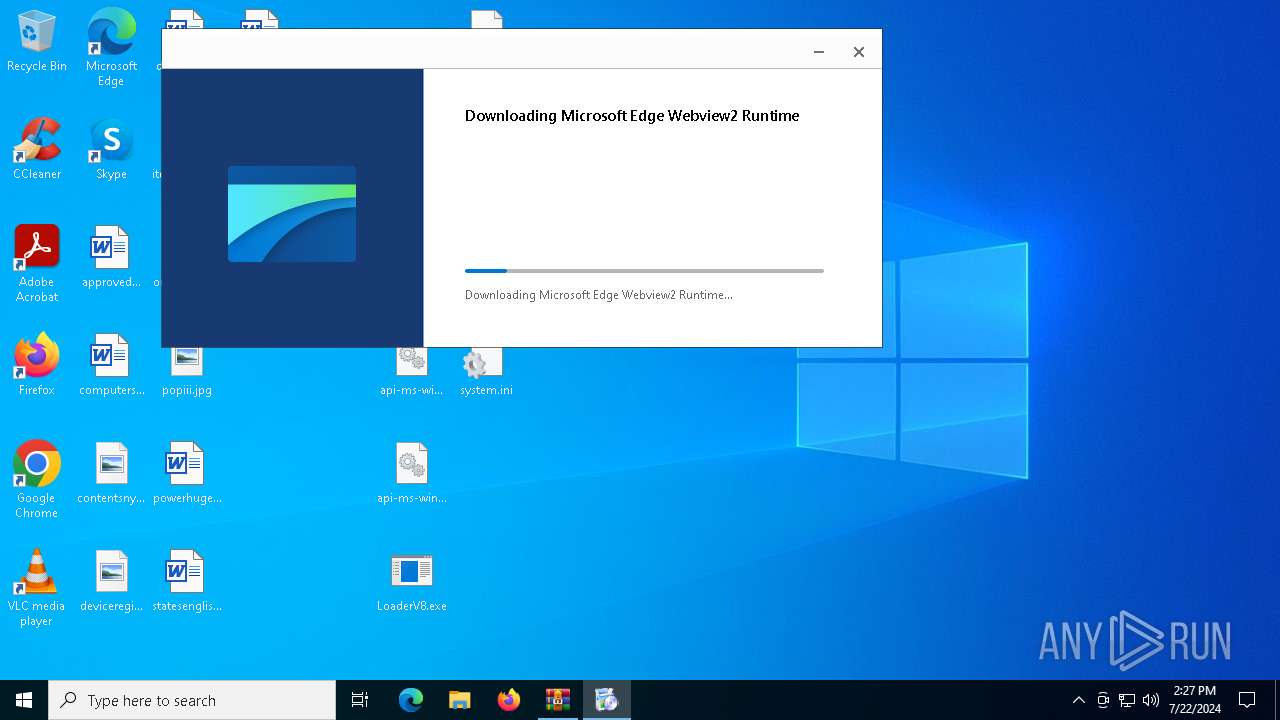Open WinRAR from the taskbar

558,700
